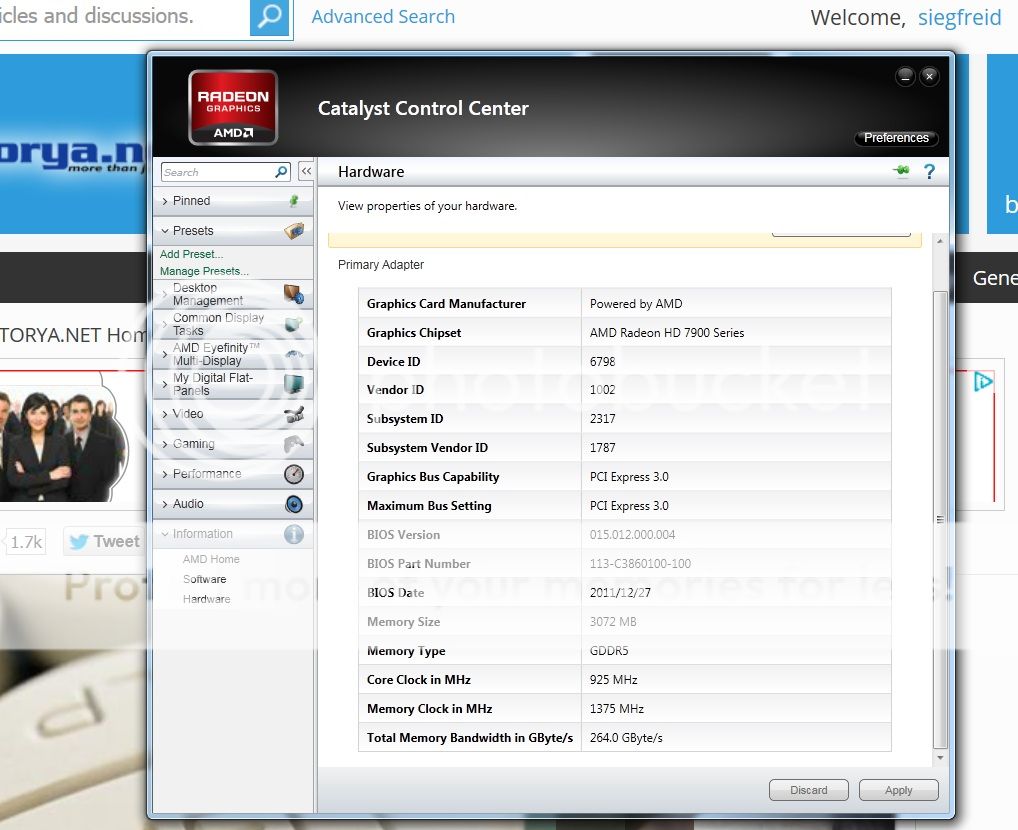
Task: Open help with the blue question mark
Action: pos(929,172)
